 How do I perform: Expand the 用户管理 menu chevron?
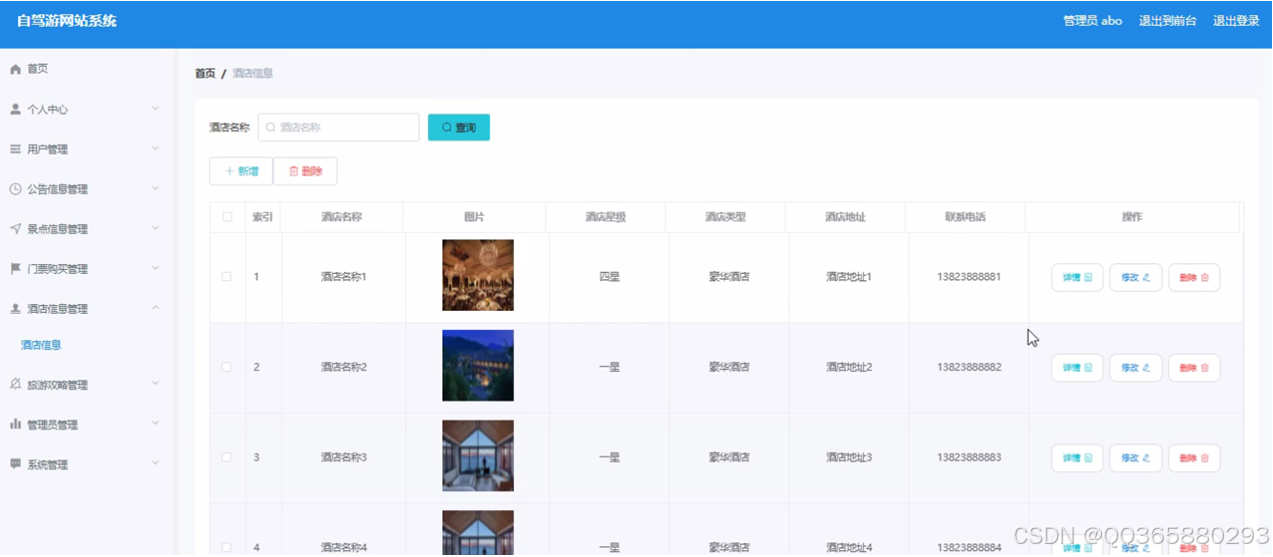tap(155, 148)
